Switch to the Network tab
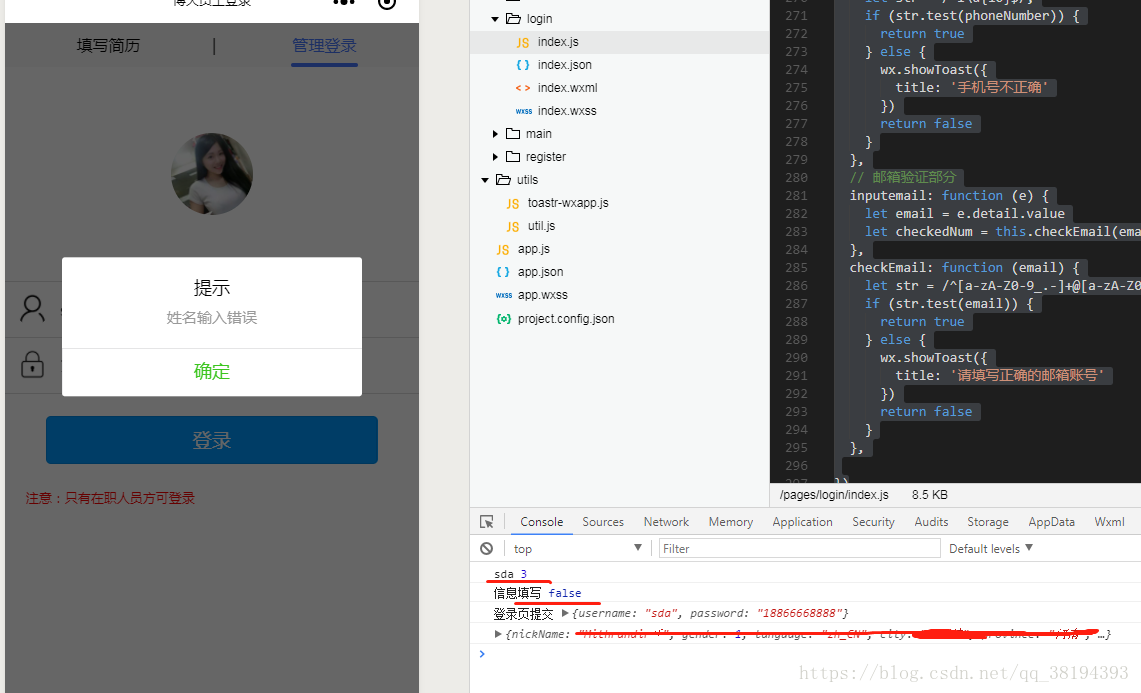This screenshot has height=693, width=1141. pos(666,522)
